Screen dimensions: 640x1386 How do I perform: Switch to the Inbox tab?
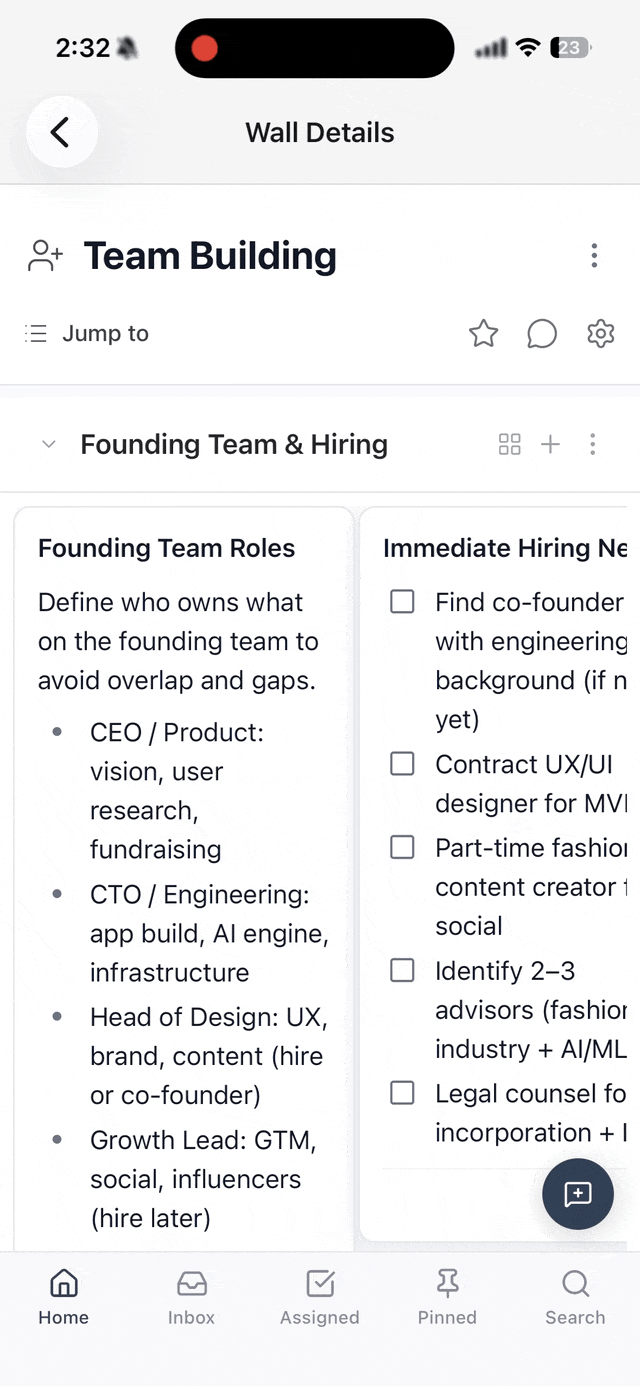pos(191,1296)
